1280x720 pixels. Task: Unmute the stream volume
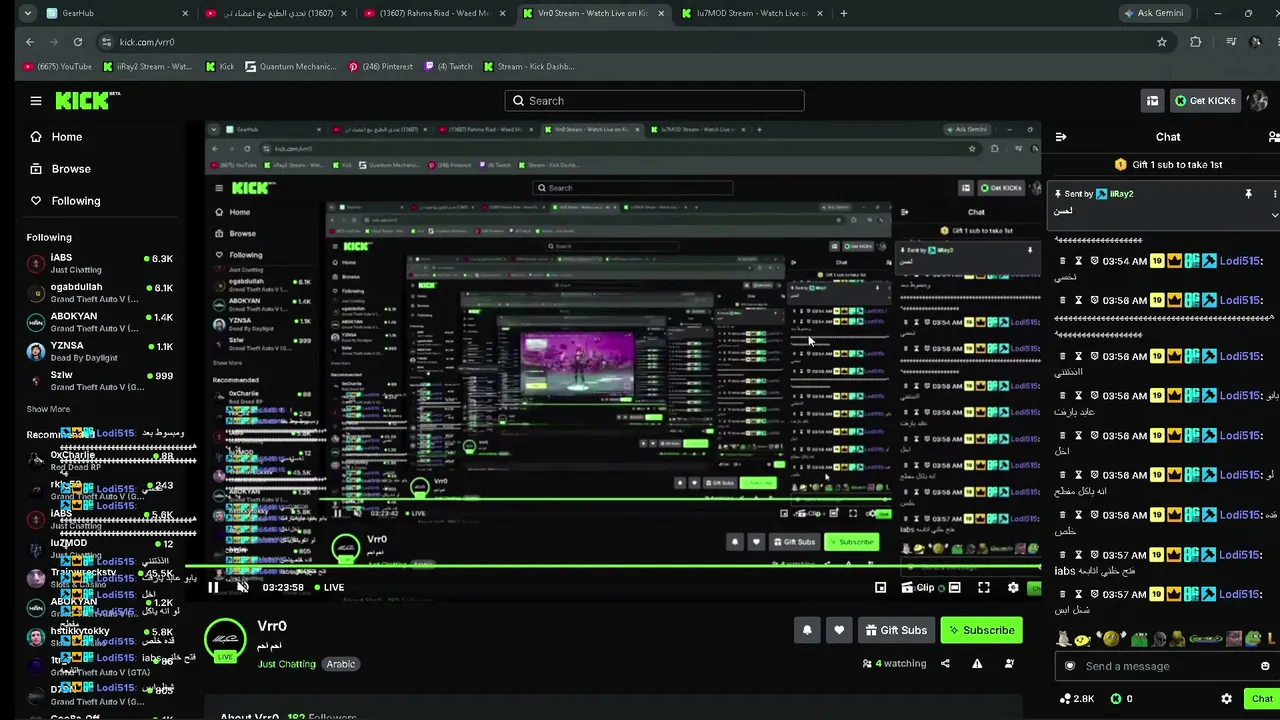tap(242, 588)
